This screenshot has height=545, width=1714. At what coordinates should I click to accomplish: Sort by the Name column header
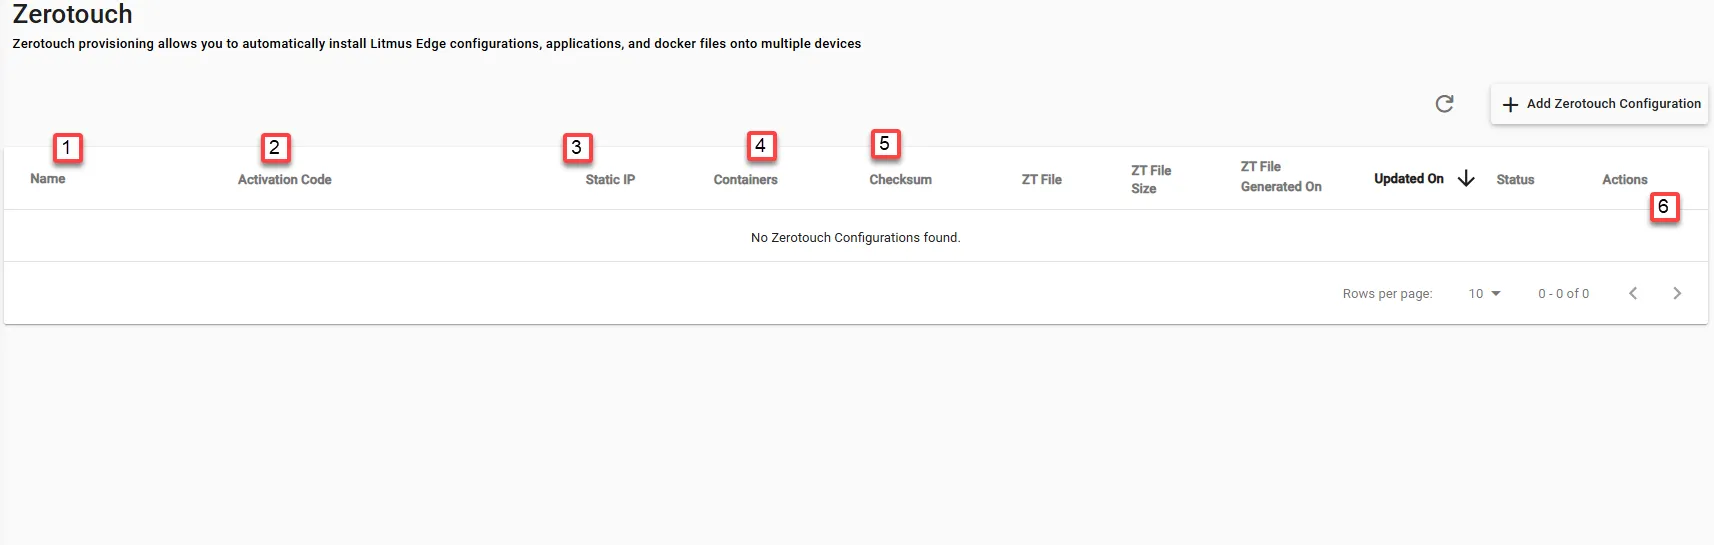[48, 178]
